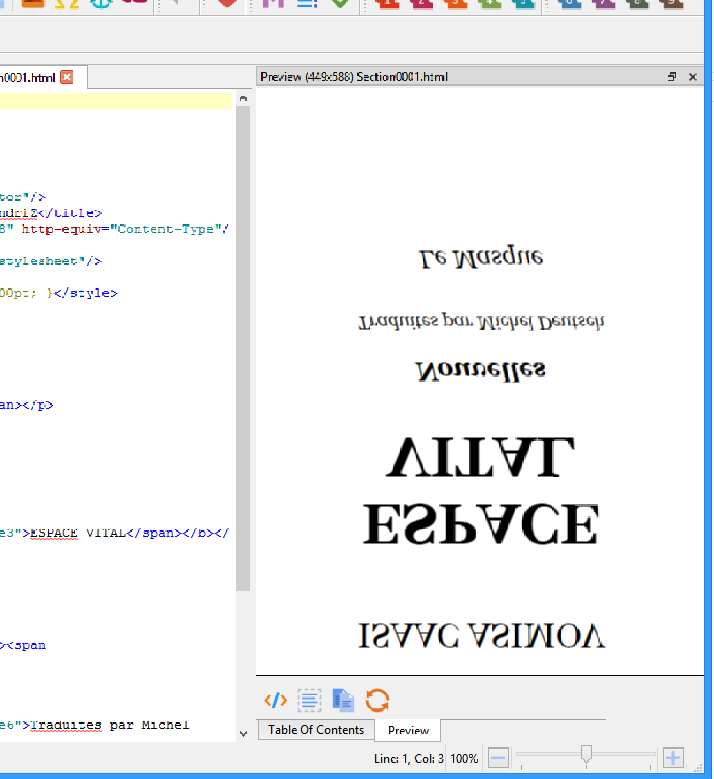The height and width of the screenshot is (779, 714).
Task: Click the Select All icon in Preview
Action: (309, 700)
